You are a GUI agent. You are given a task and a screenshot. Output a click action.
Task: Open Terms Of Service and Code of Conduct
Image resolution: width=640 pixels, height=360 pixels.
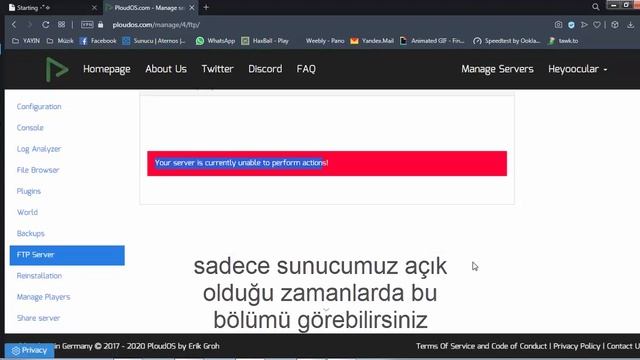pos(481,346)
